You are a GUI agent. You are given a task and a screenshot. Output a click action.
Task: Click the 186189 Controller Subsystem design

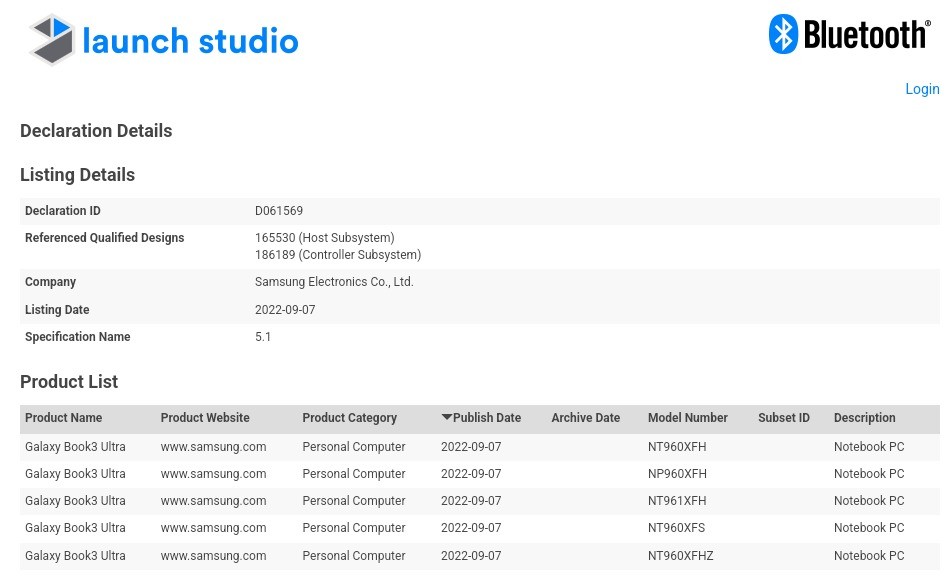(337, 255)
